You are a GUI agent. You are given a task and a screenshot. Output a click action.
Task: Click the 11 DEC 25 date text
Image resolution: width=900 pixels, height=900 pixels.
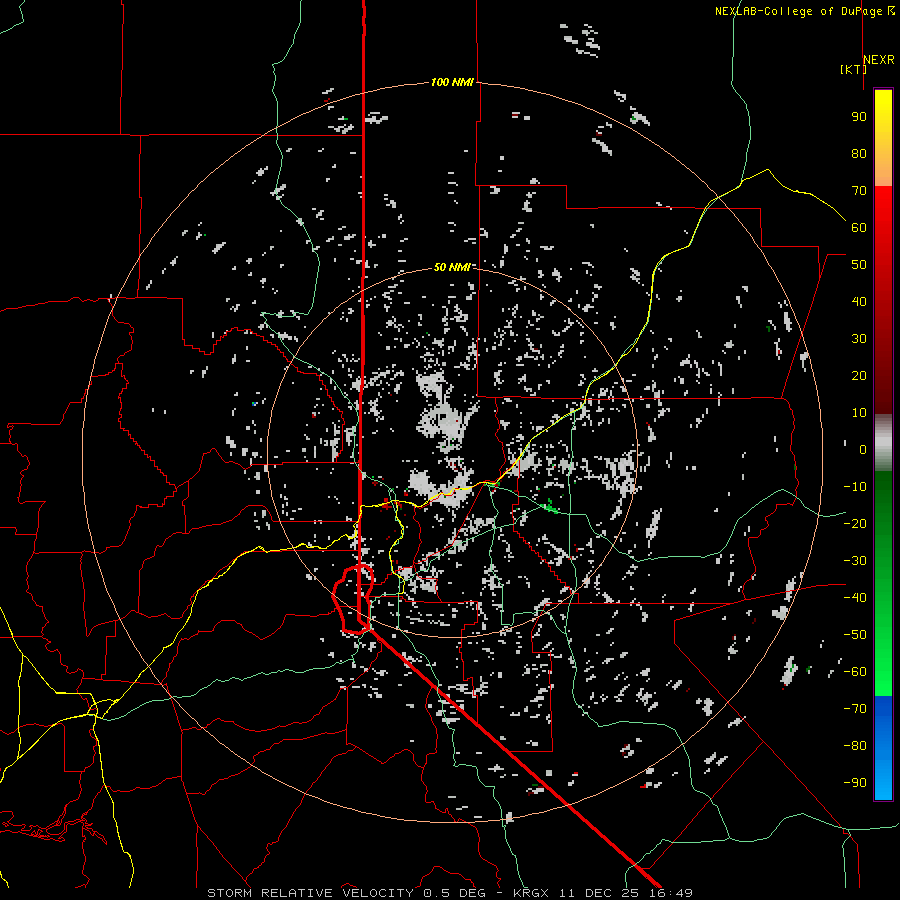click(599, 893)
